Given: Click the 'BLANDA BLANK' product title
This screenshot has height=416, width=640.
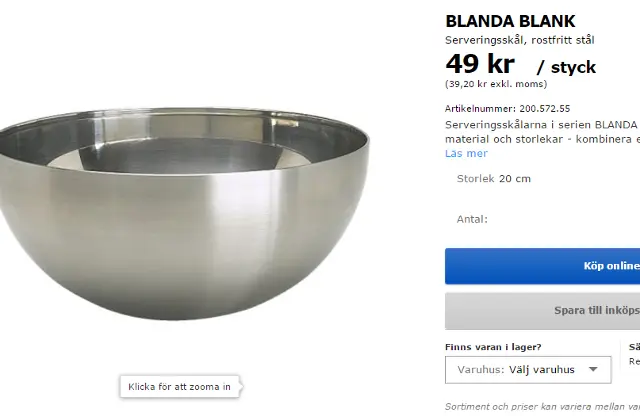Looking at the screenshot, I should (510, 21).
